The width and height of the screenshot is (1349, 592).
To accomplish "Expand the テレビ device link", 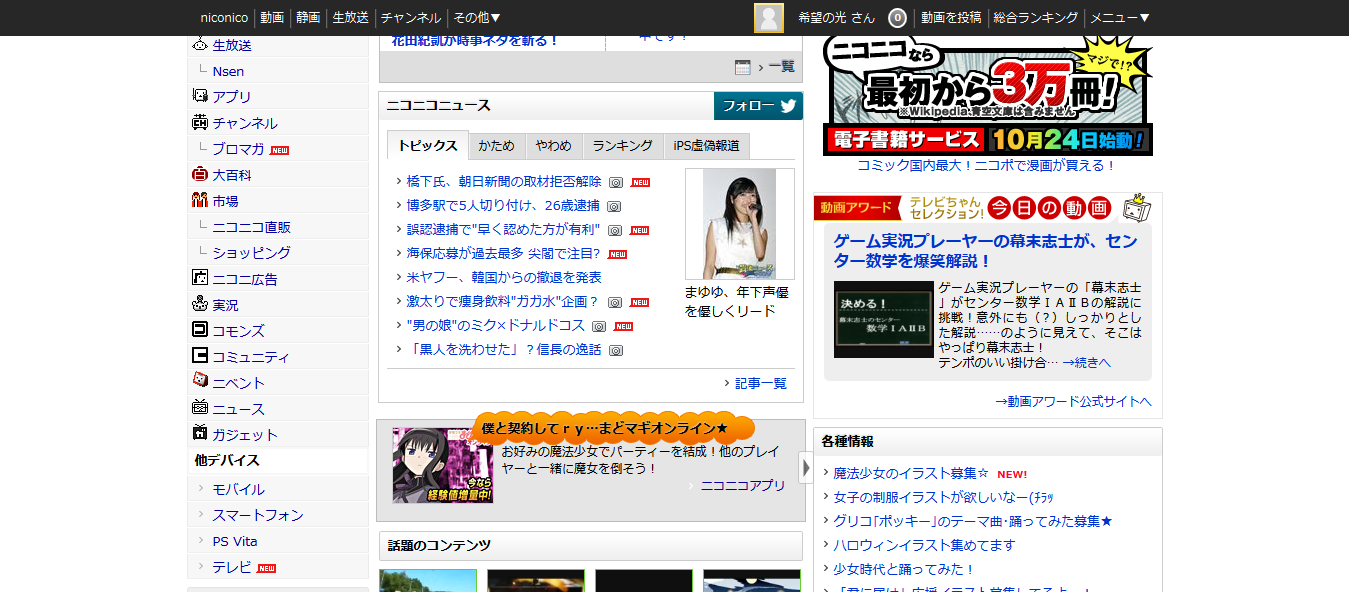I will click(233, 567).
